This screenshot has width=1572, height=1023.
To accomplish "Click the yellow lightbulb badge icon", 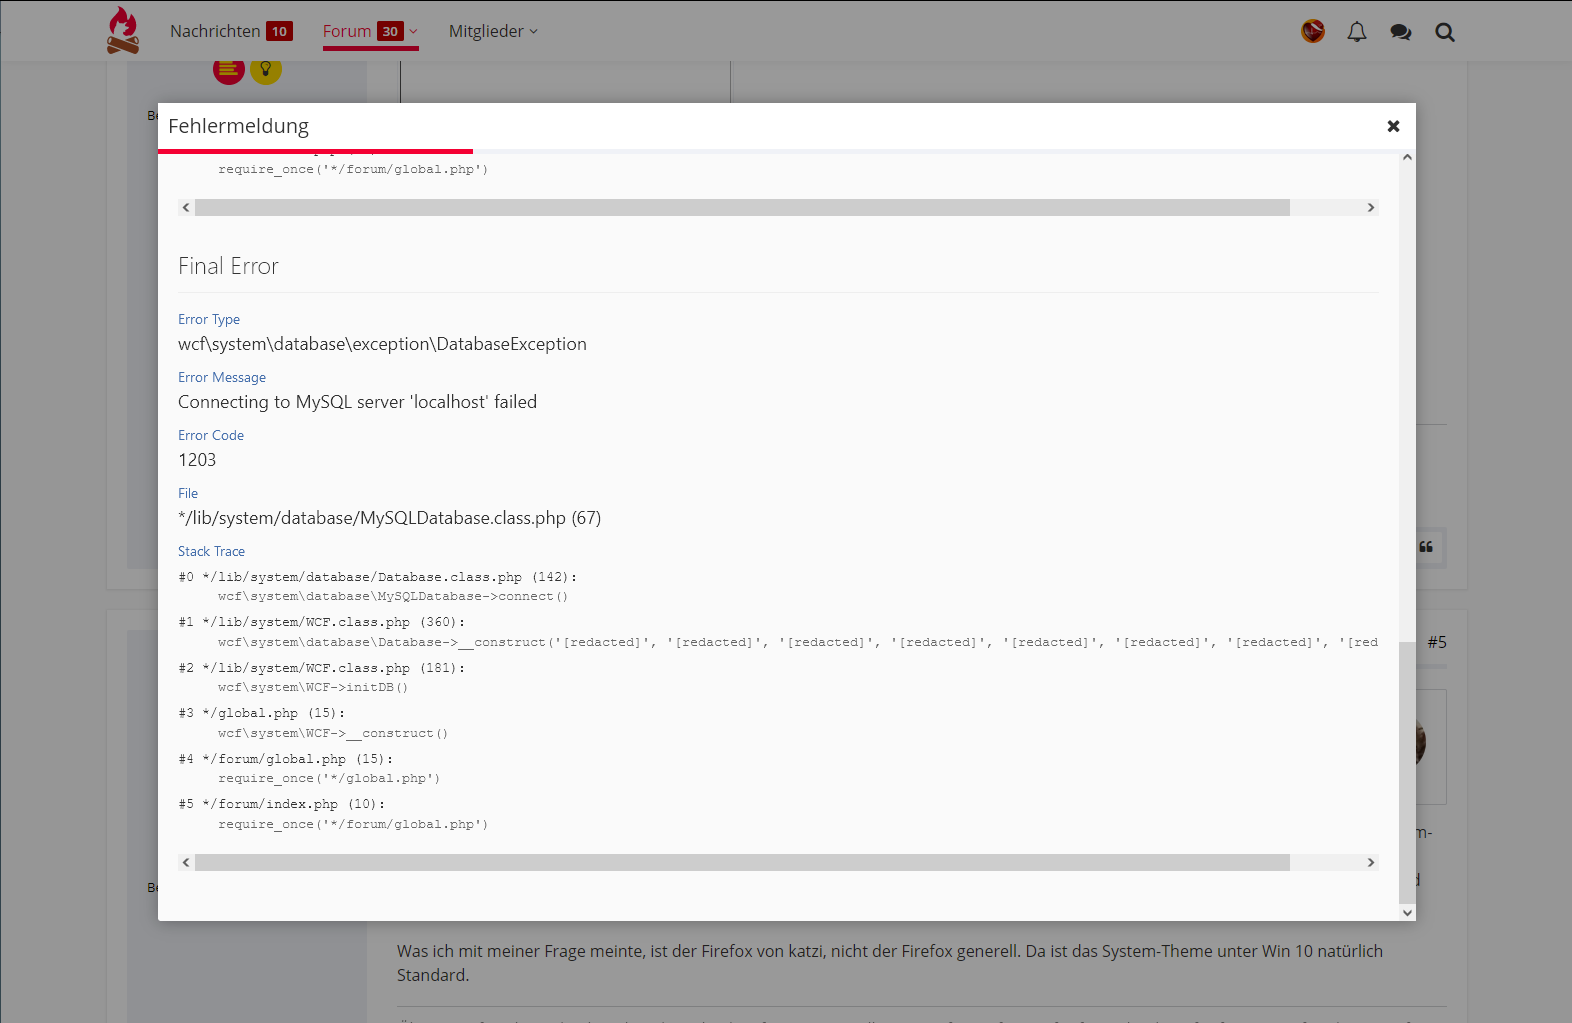I will pyautogui.click(x=266, y=70).
